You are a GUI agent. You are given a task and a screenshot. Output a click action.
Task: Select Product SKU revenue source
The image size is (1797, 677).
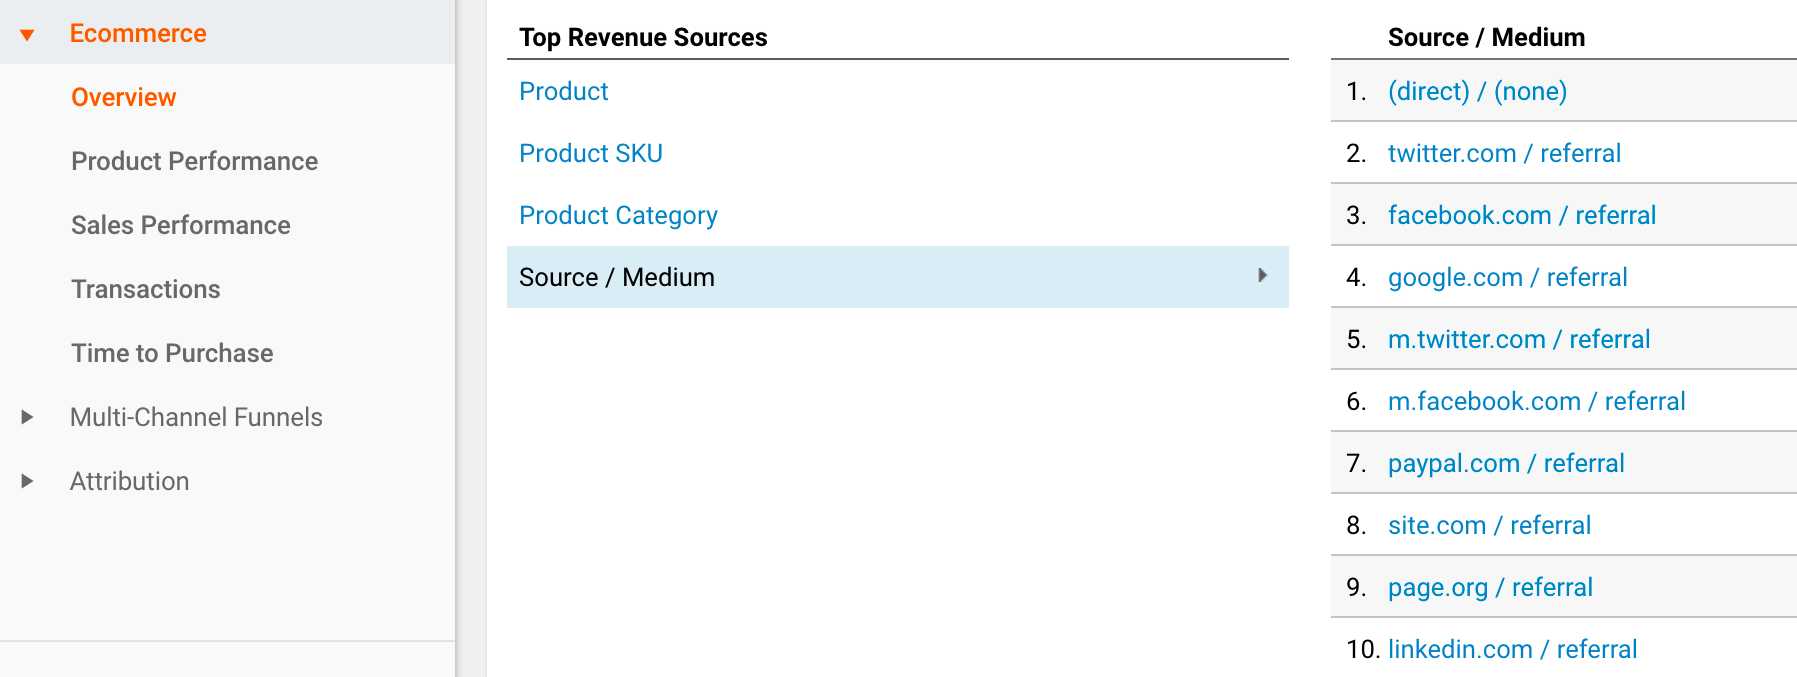point(591,153)
